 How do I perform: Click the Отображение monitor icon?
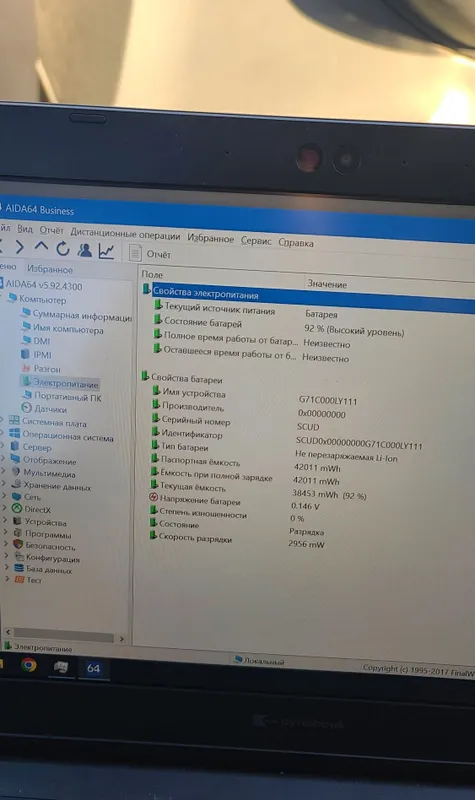coord(15,459)
